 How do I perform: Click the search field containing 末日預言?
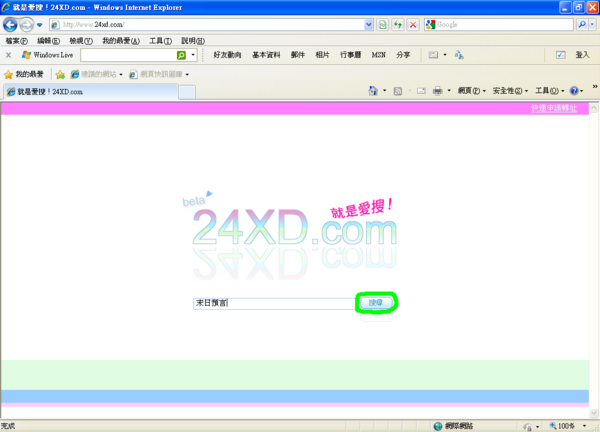coord(274,303)
